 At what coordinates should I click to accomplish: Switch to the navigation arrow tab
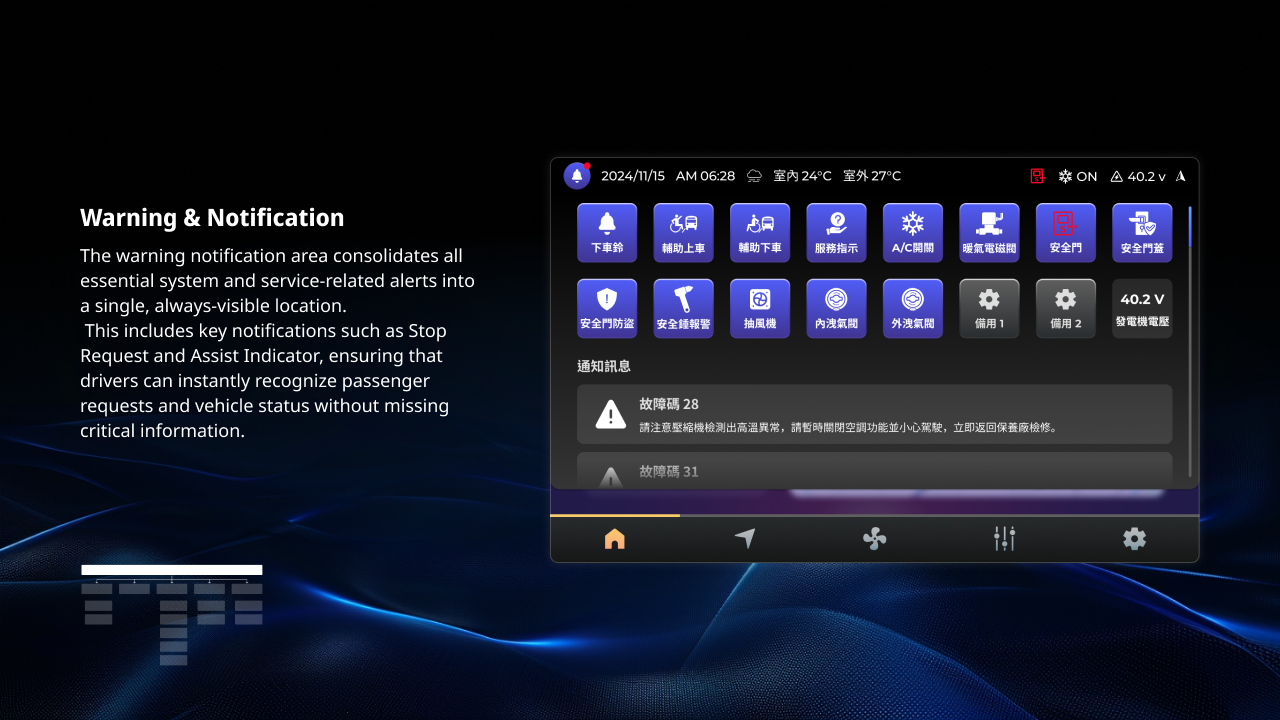(745, 539)
